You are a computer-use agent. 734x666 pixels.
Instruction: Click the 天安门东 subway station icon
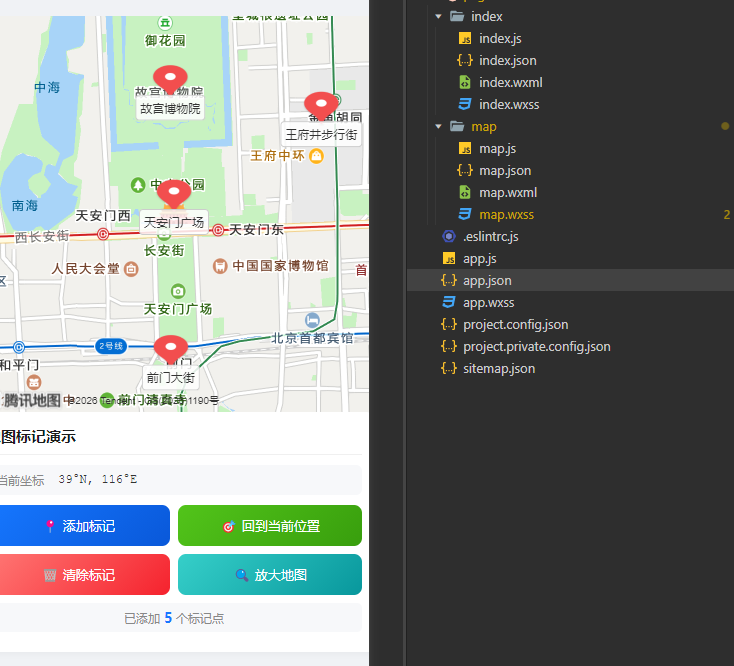click(218, 230)
